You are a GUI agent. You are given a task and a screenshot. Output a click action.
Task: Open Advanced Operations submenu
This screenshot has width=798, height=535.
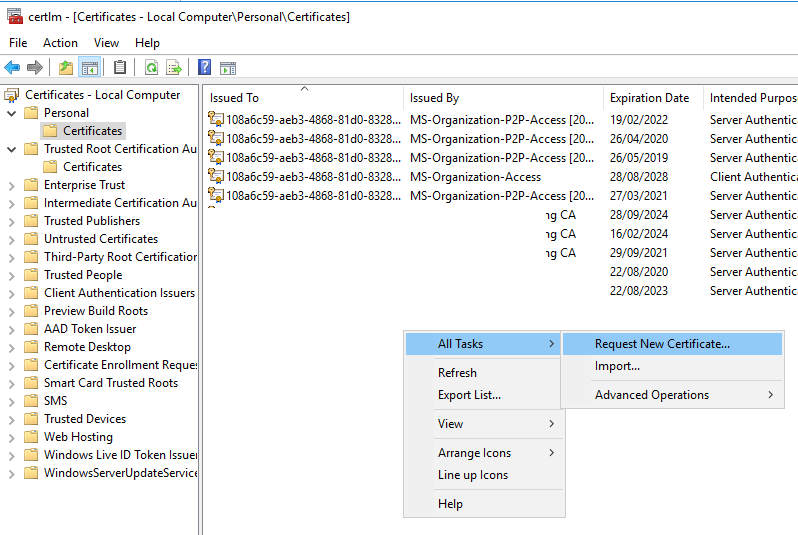(x=672, y=395)
